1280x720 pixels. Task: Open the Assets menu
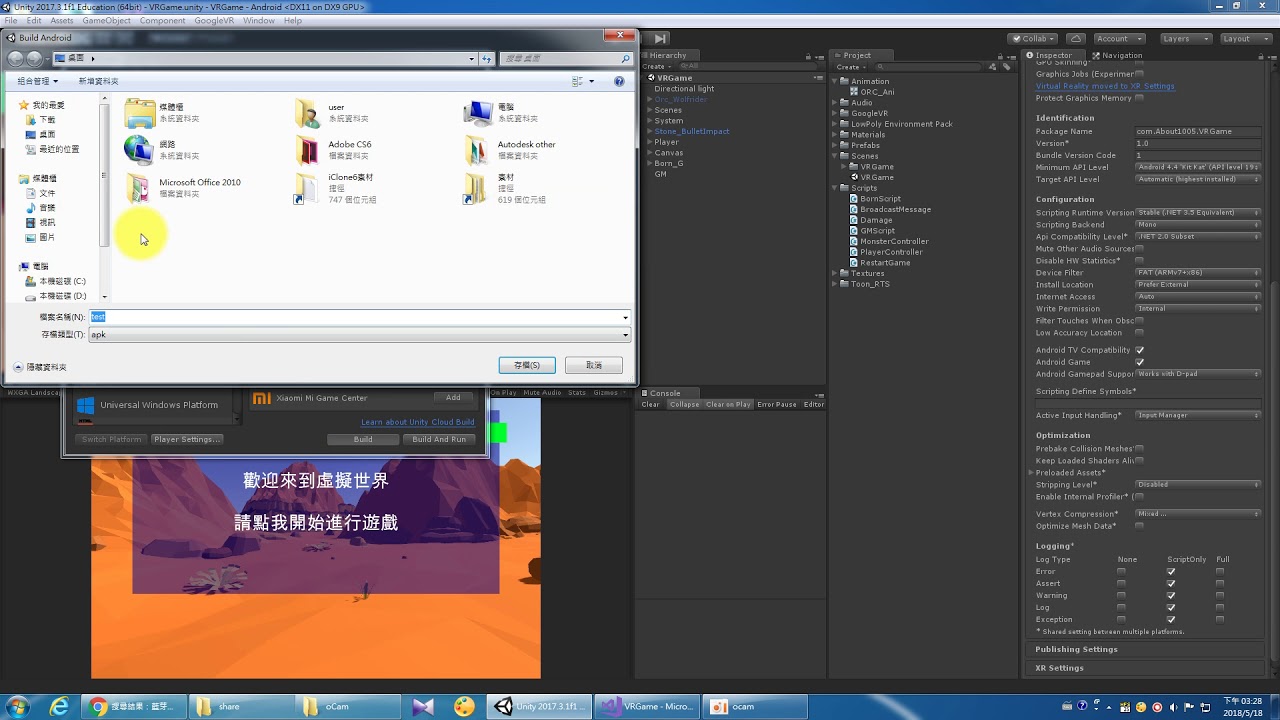(61, 20)
